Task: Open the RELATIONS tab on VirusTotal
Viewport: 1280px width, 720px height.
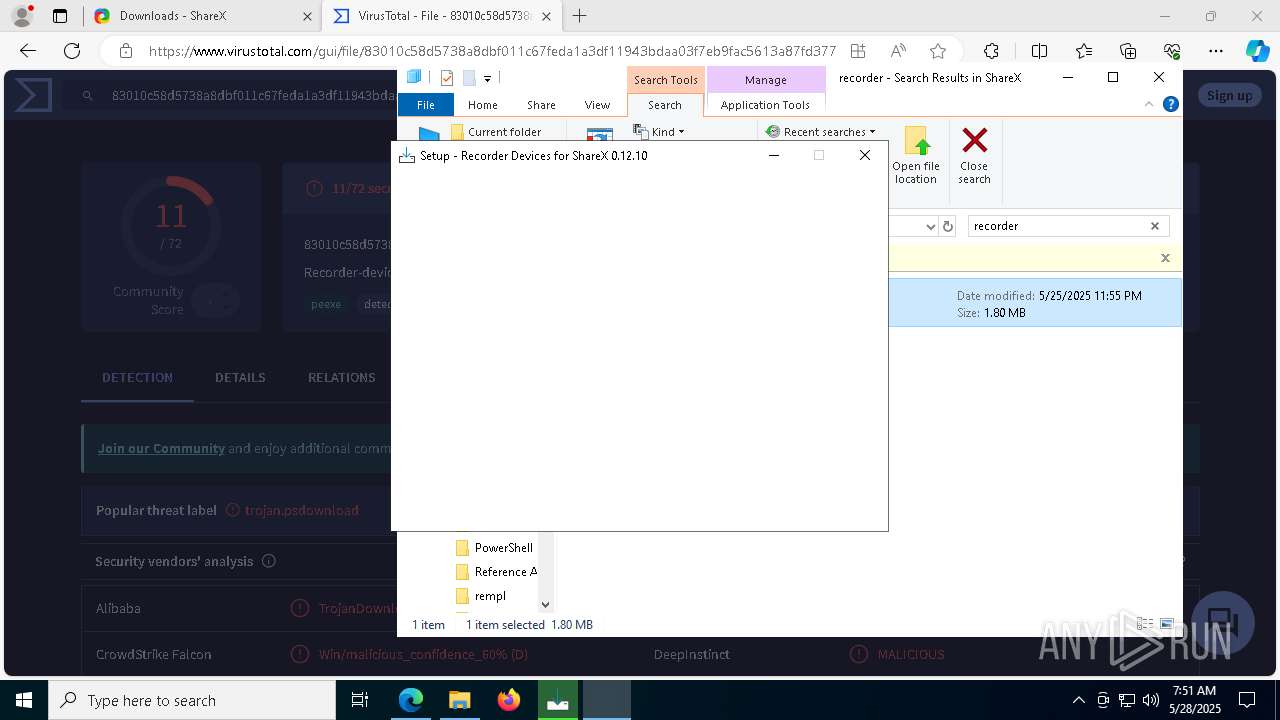Action: point(342,377)
